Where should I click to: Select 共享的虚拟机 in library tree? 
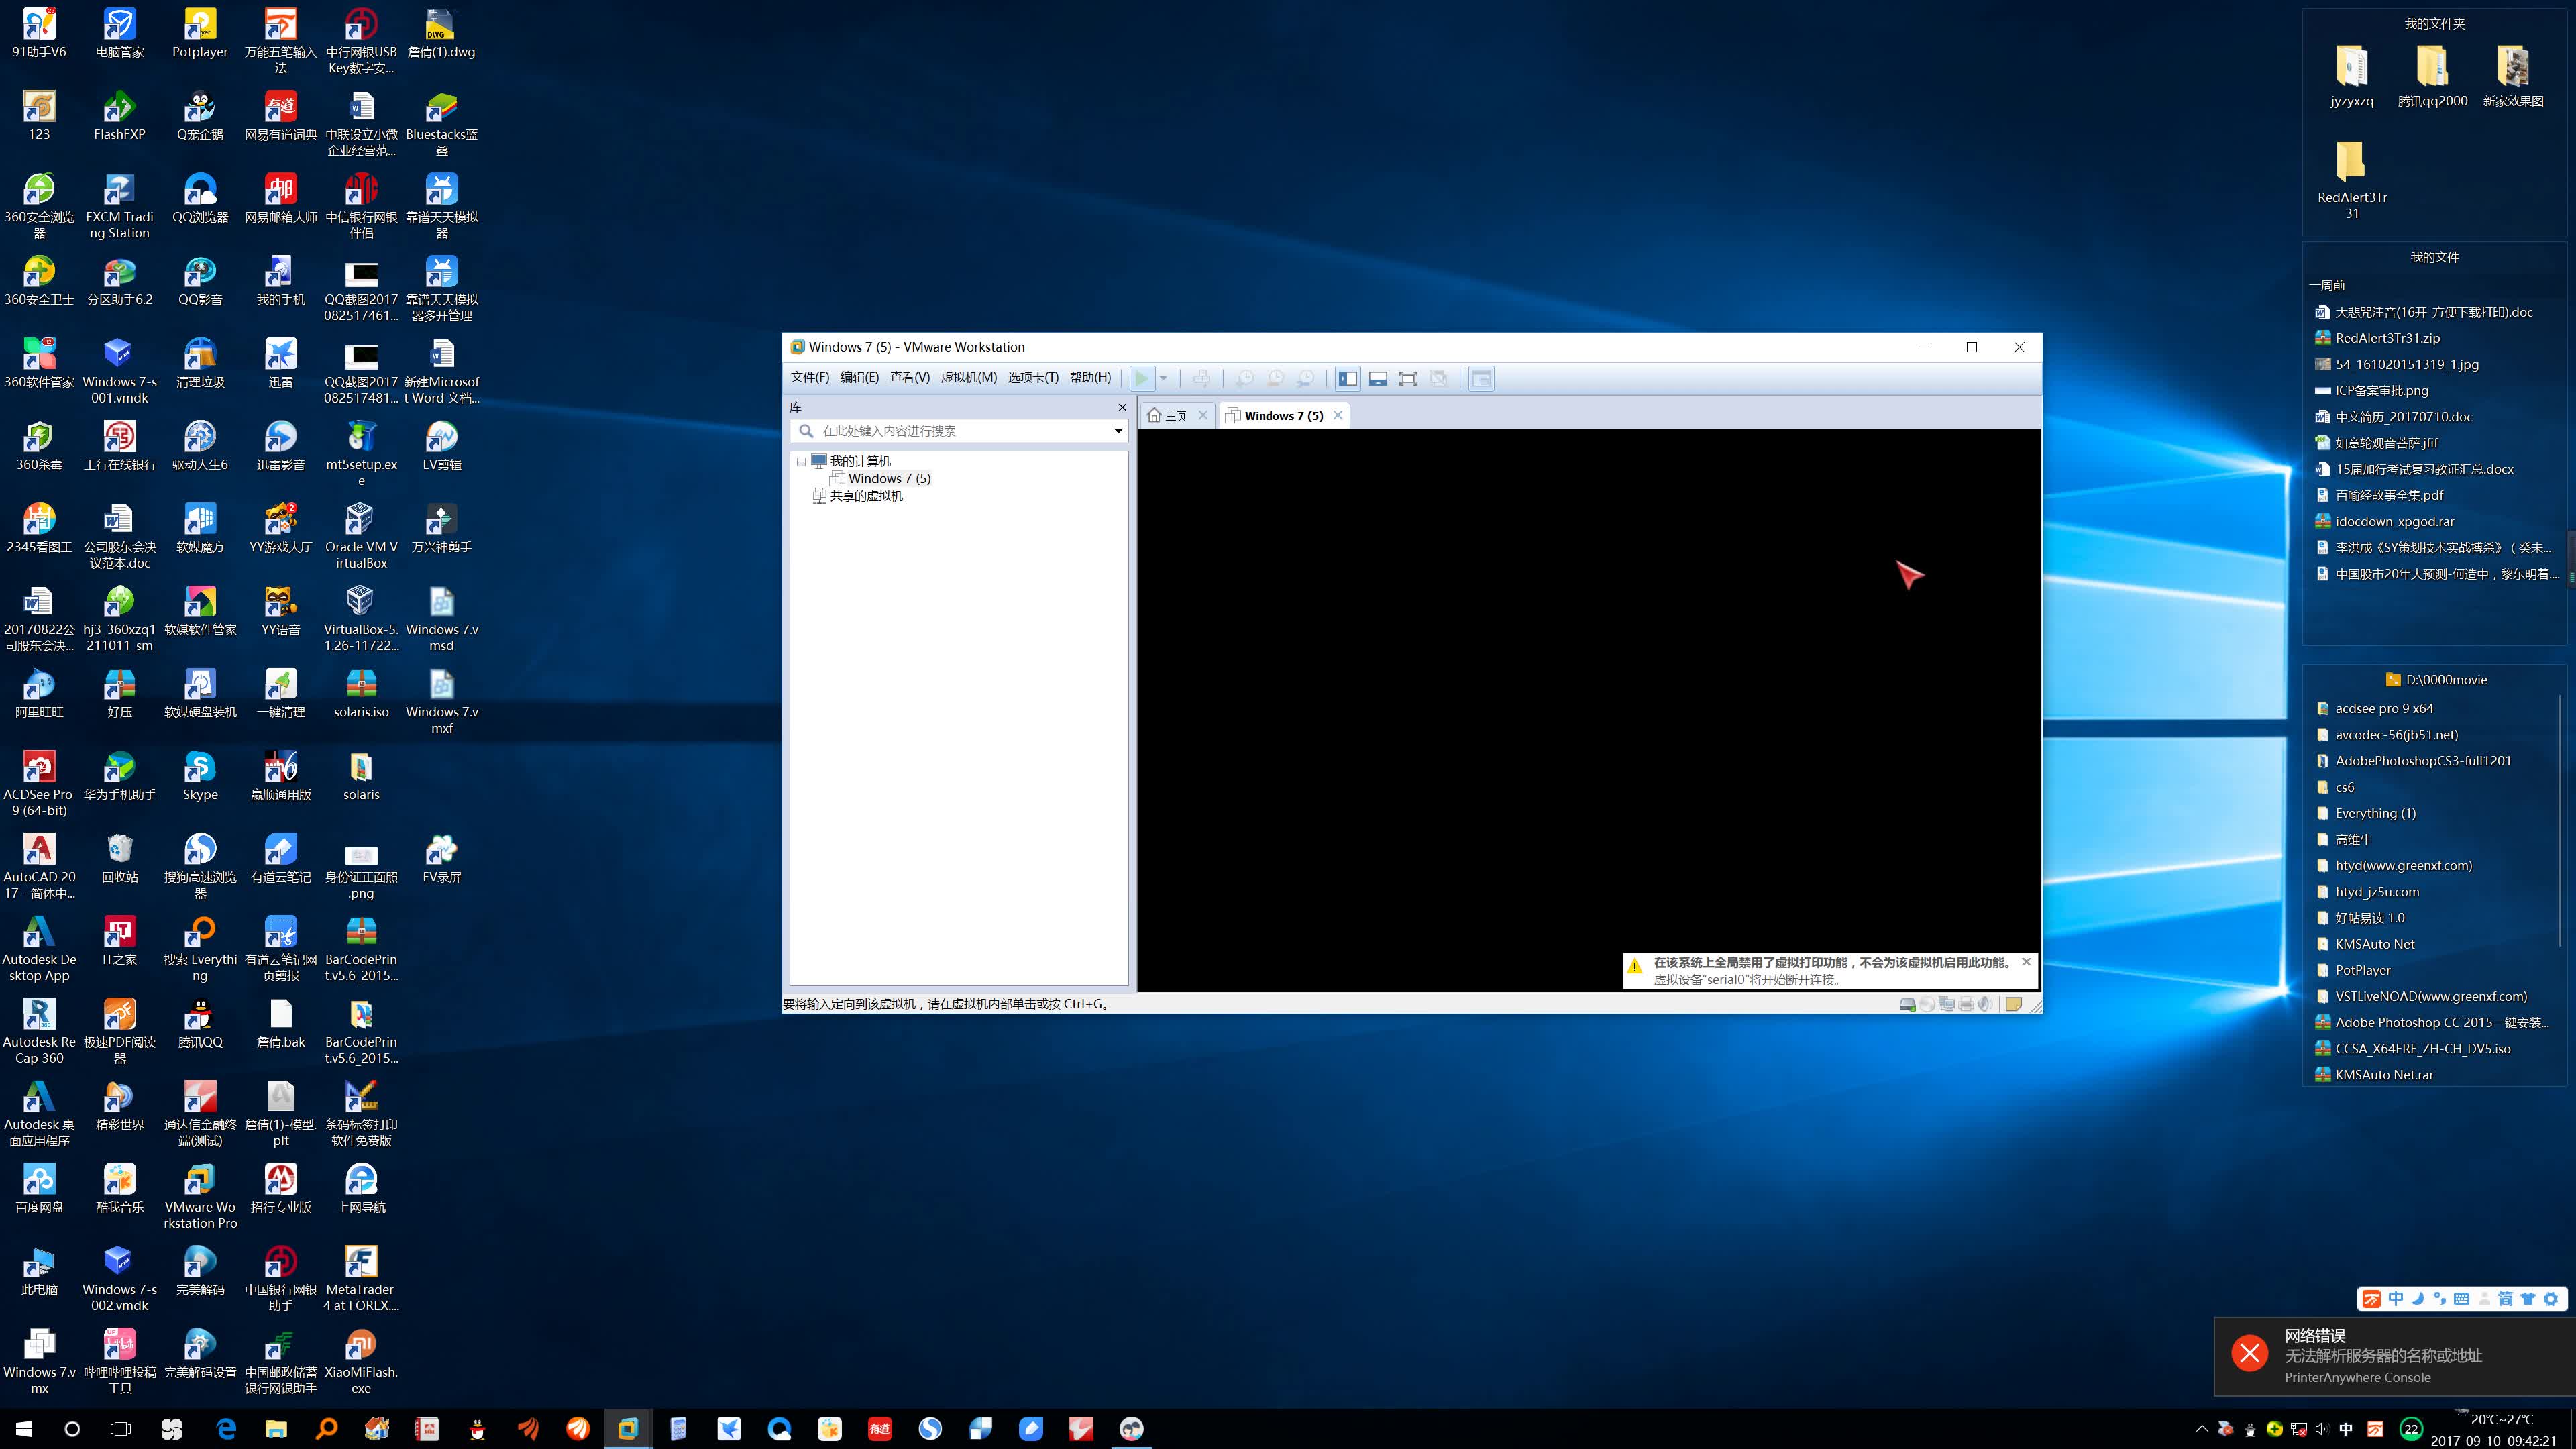[x=865, y=496]
